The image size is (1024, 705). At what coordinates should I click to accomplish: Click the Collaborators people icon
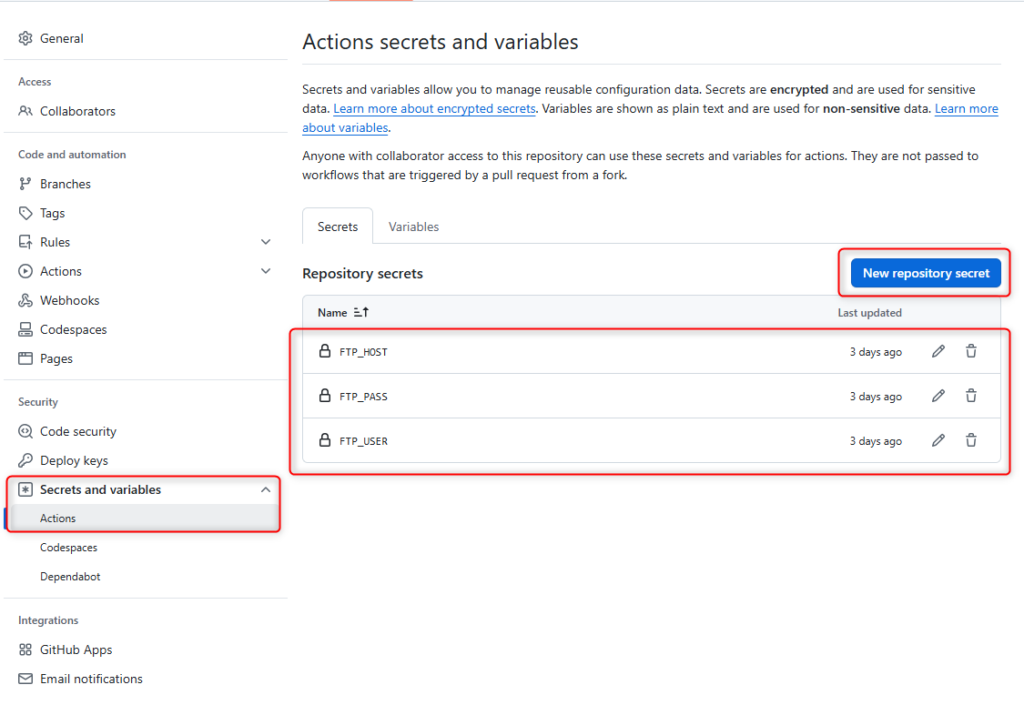tap(25, 111)
